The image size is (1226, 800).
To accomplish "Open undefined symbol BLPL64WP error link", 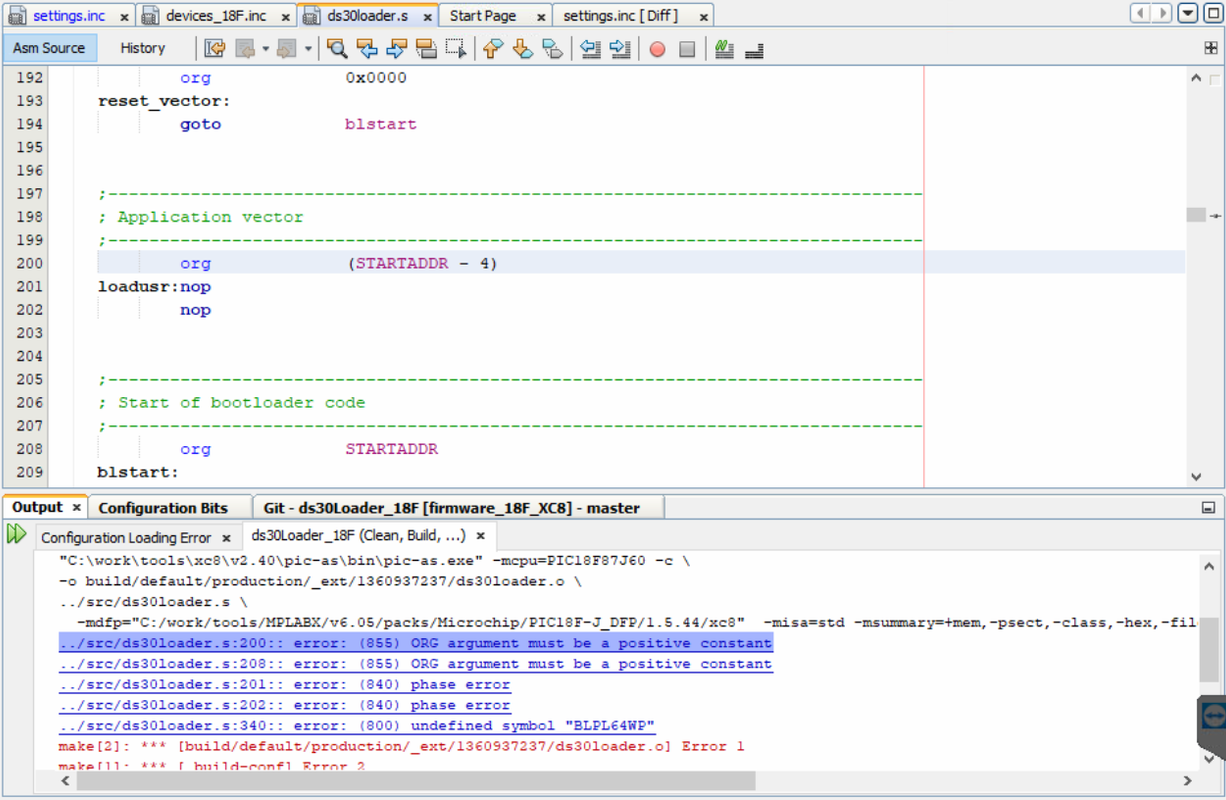I will click(x=357, y=726).
